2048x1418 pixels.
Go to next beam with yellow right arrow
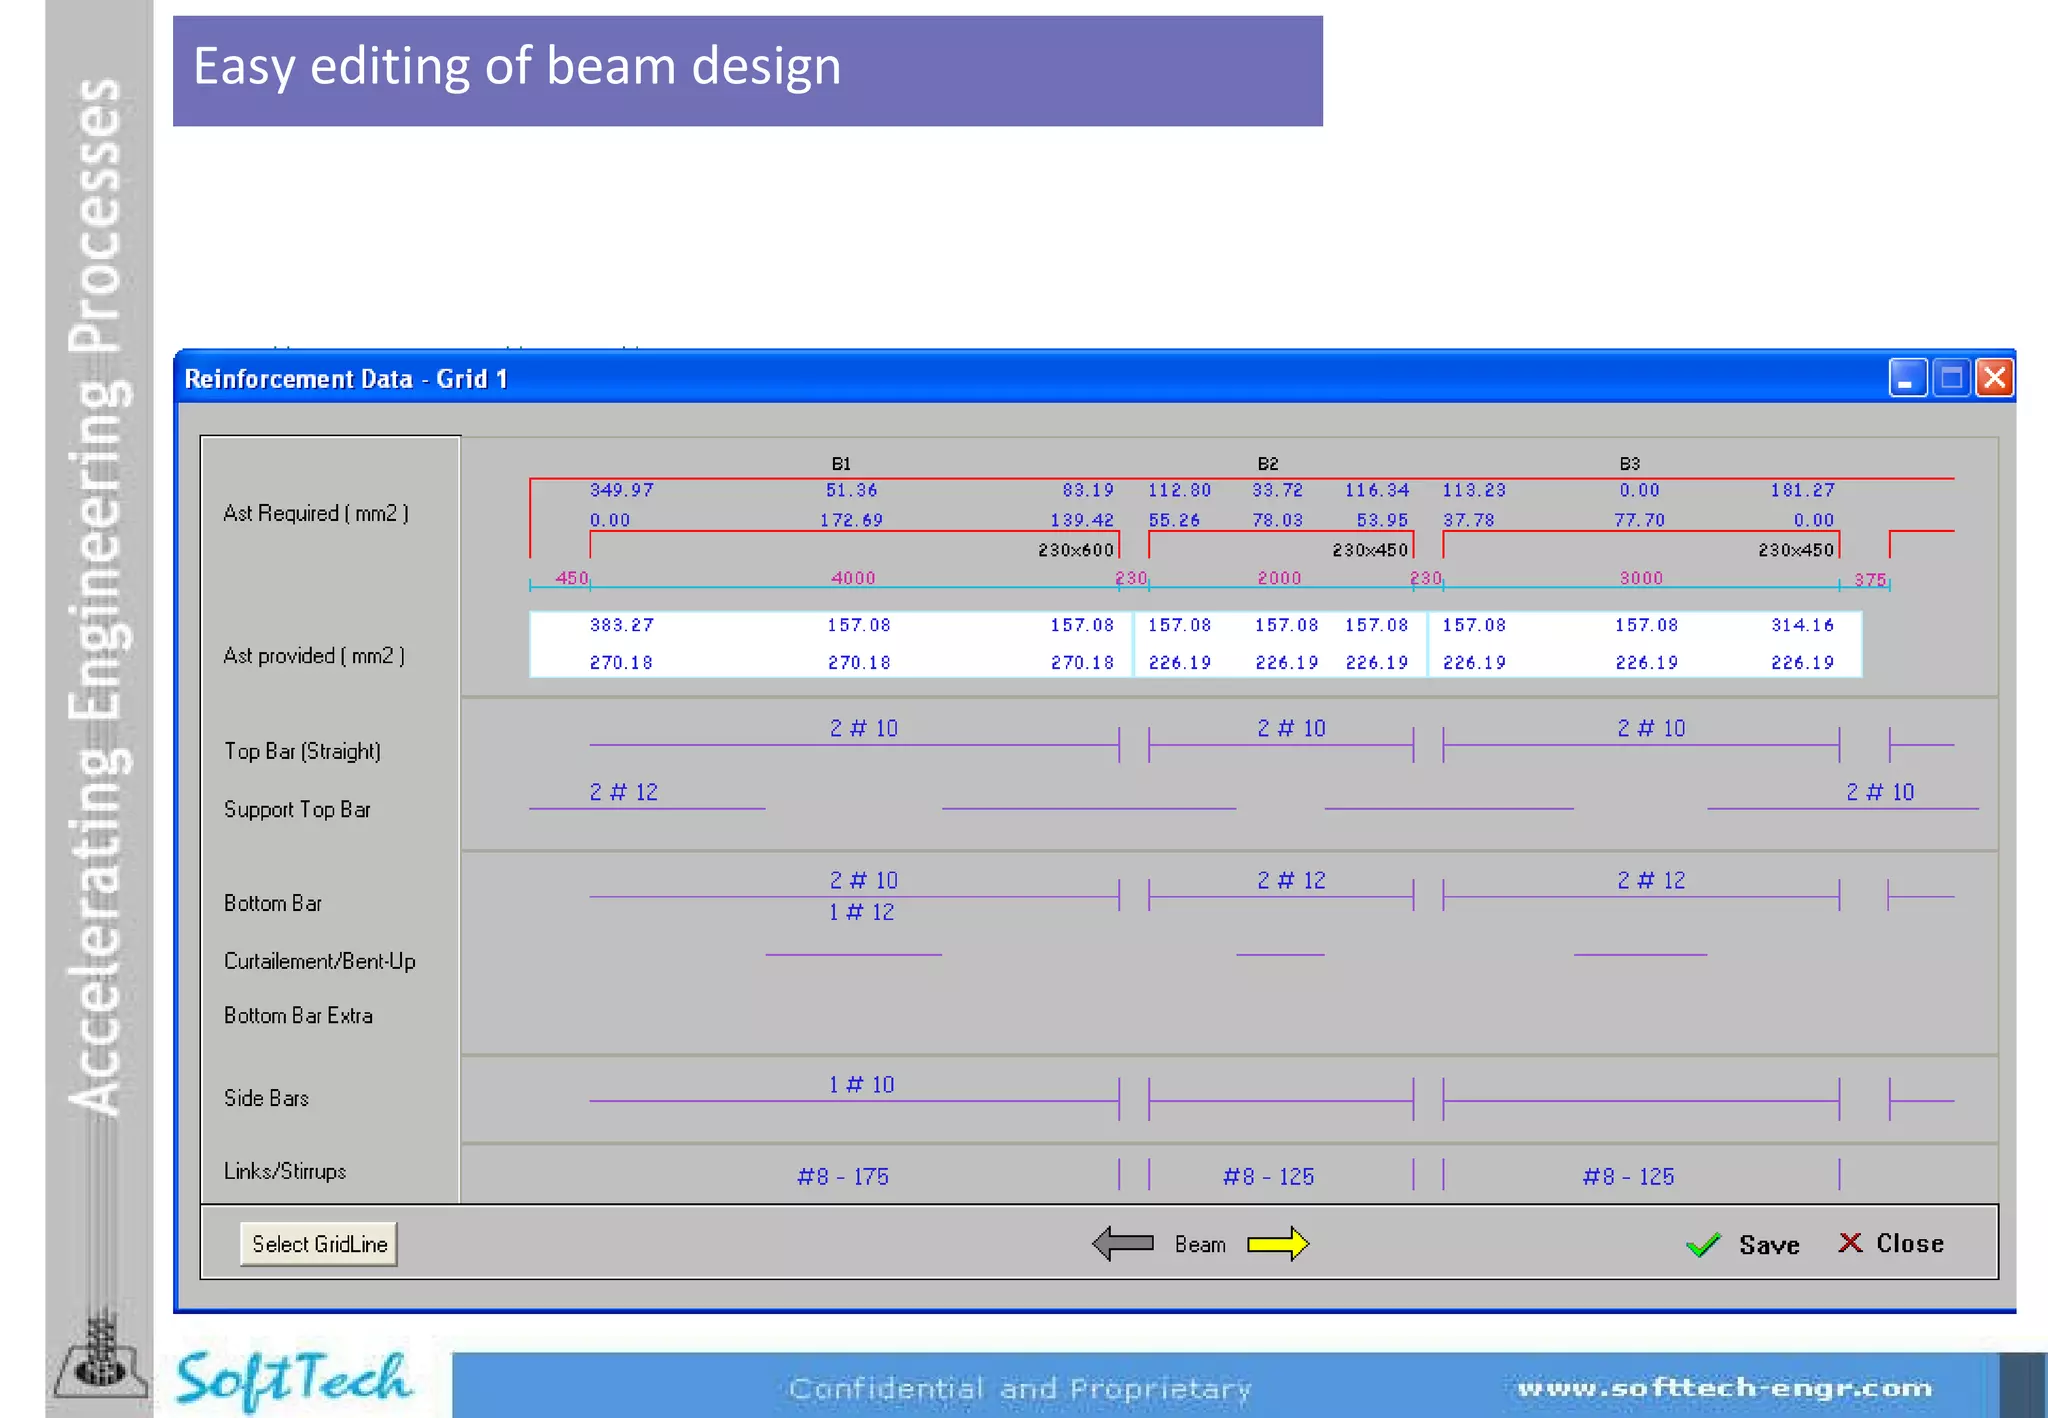click(x=1278, y=1244)
